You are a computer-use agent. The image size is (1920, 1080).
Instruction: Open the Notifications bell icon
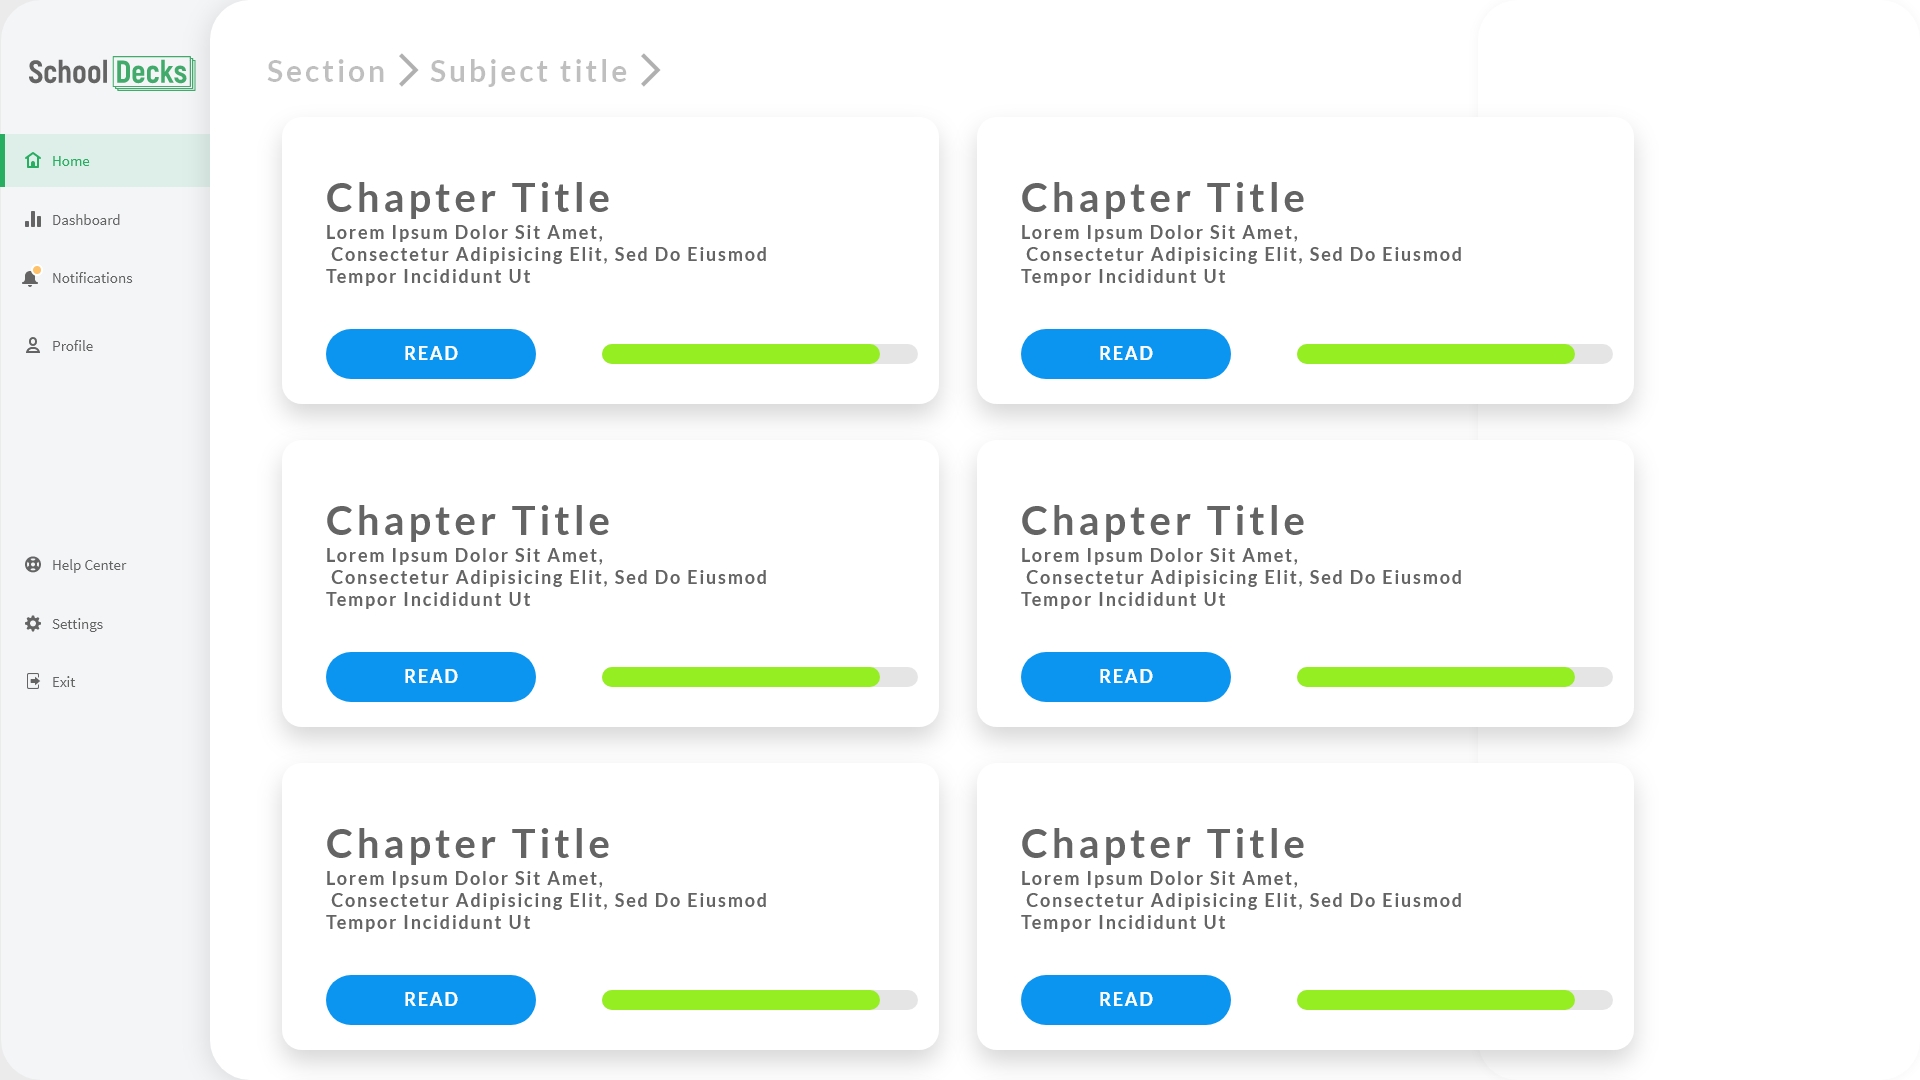click(31, 278)
